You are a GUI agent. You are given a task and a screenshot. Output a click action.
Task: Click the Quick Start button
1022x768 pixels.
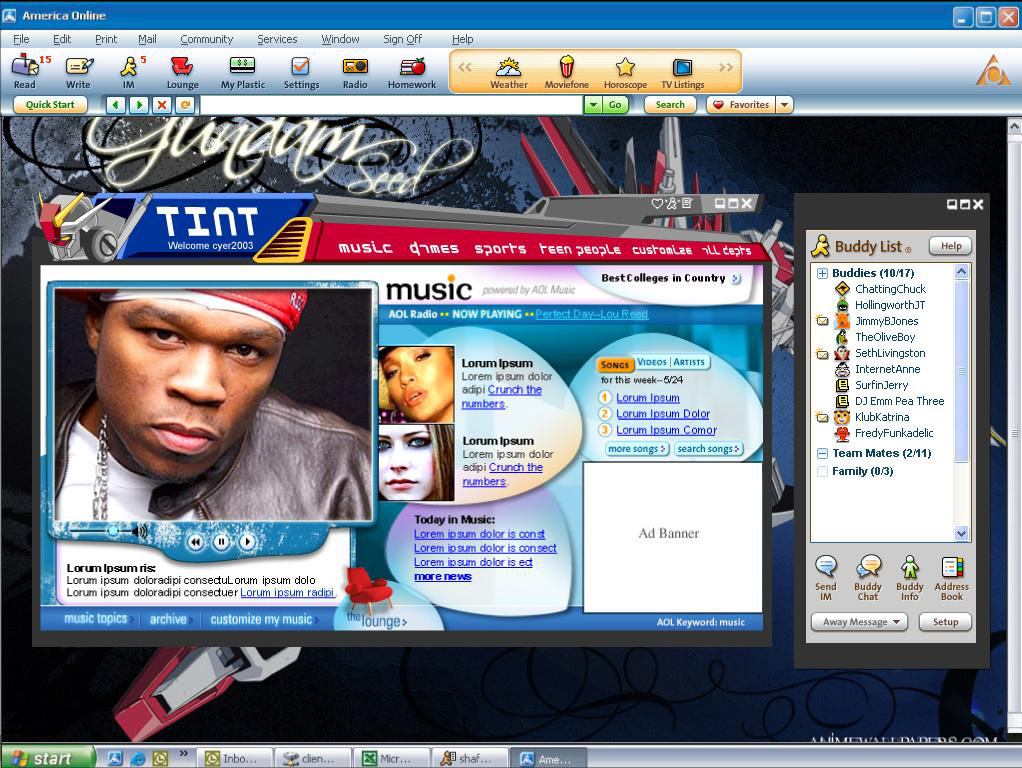50,104
